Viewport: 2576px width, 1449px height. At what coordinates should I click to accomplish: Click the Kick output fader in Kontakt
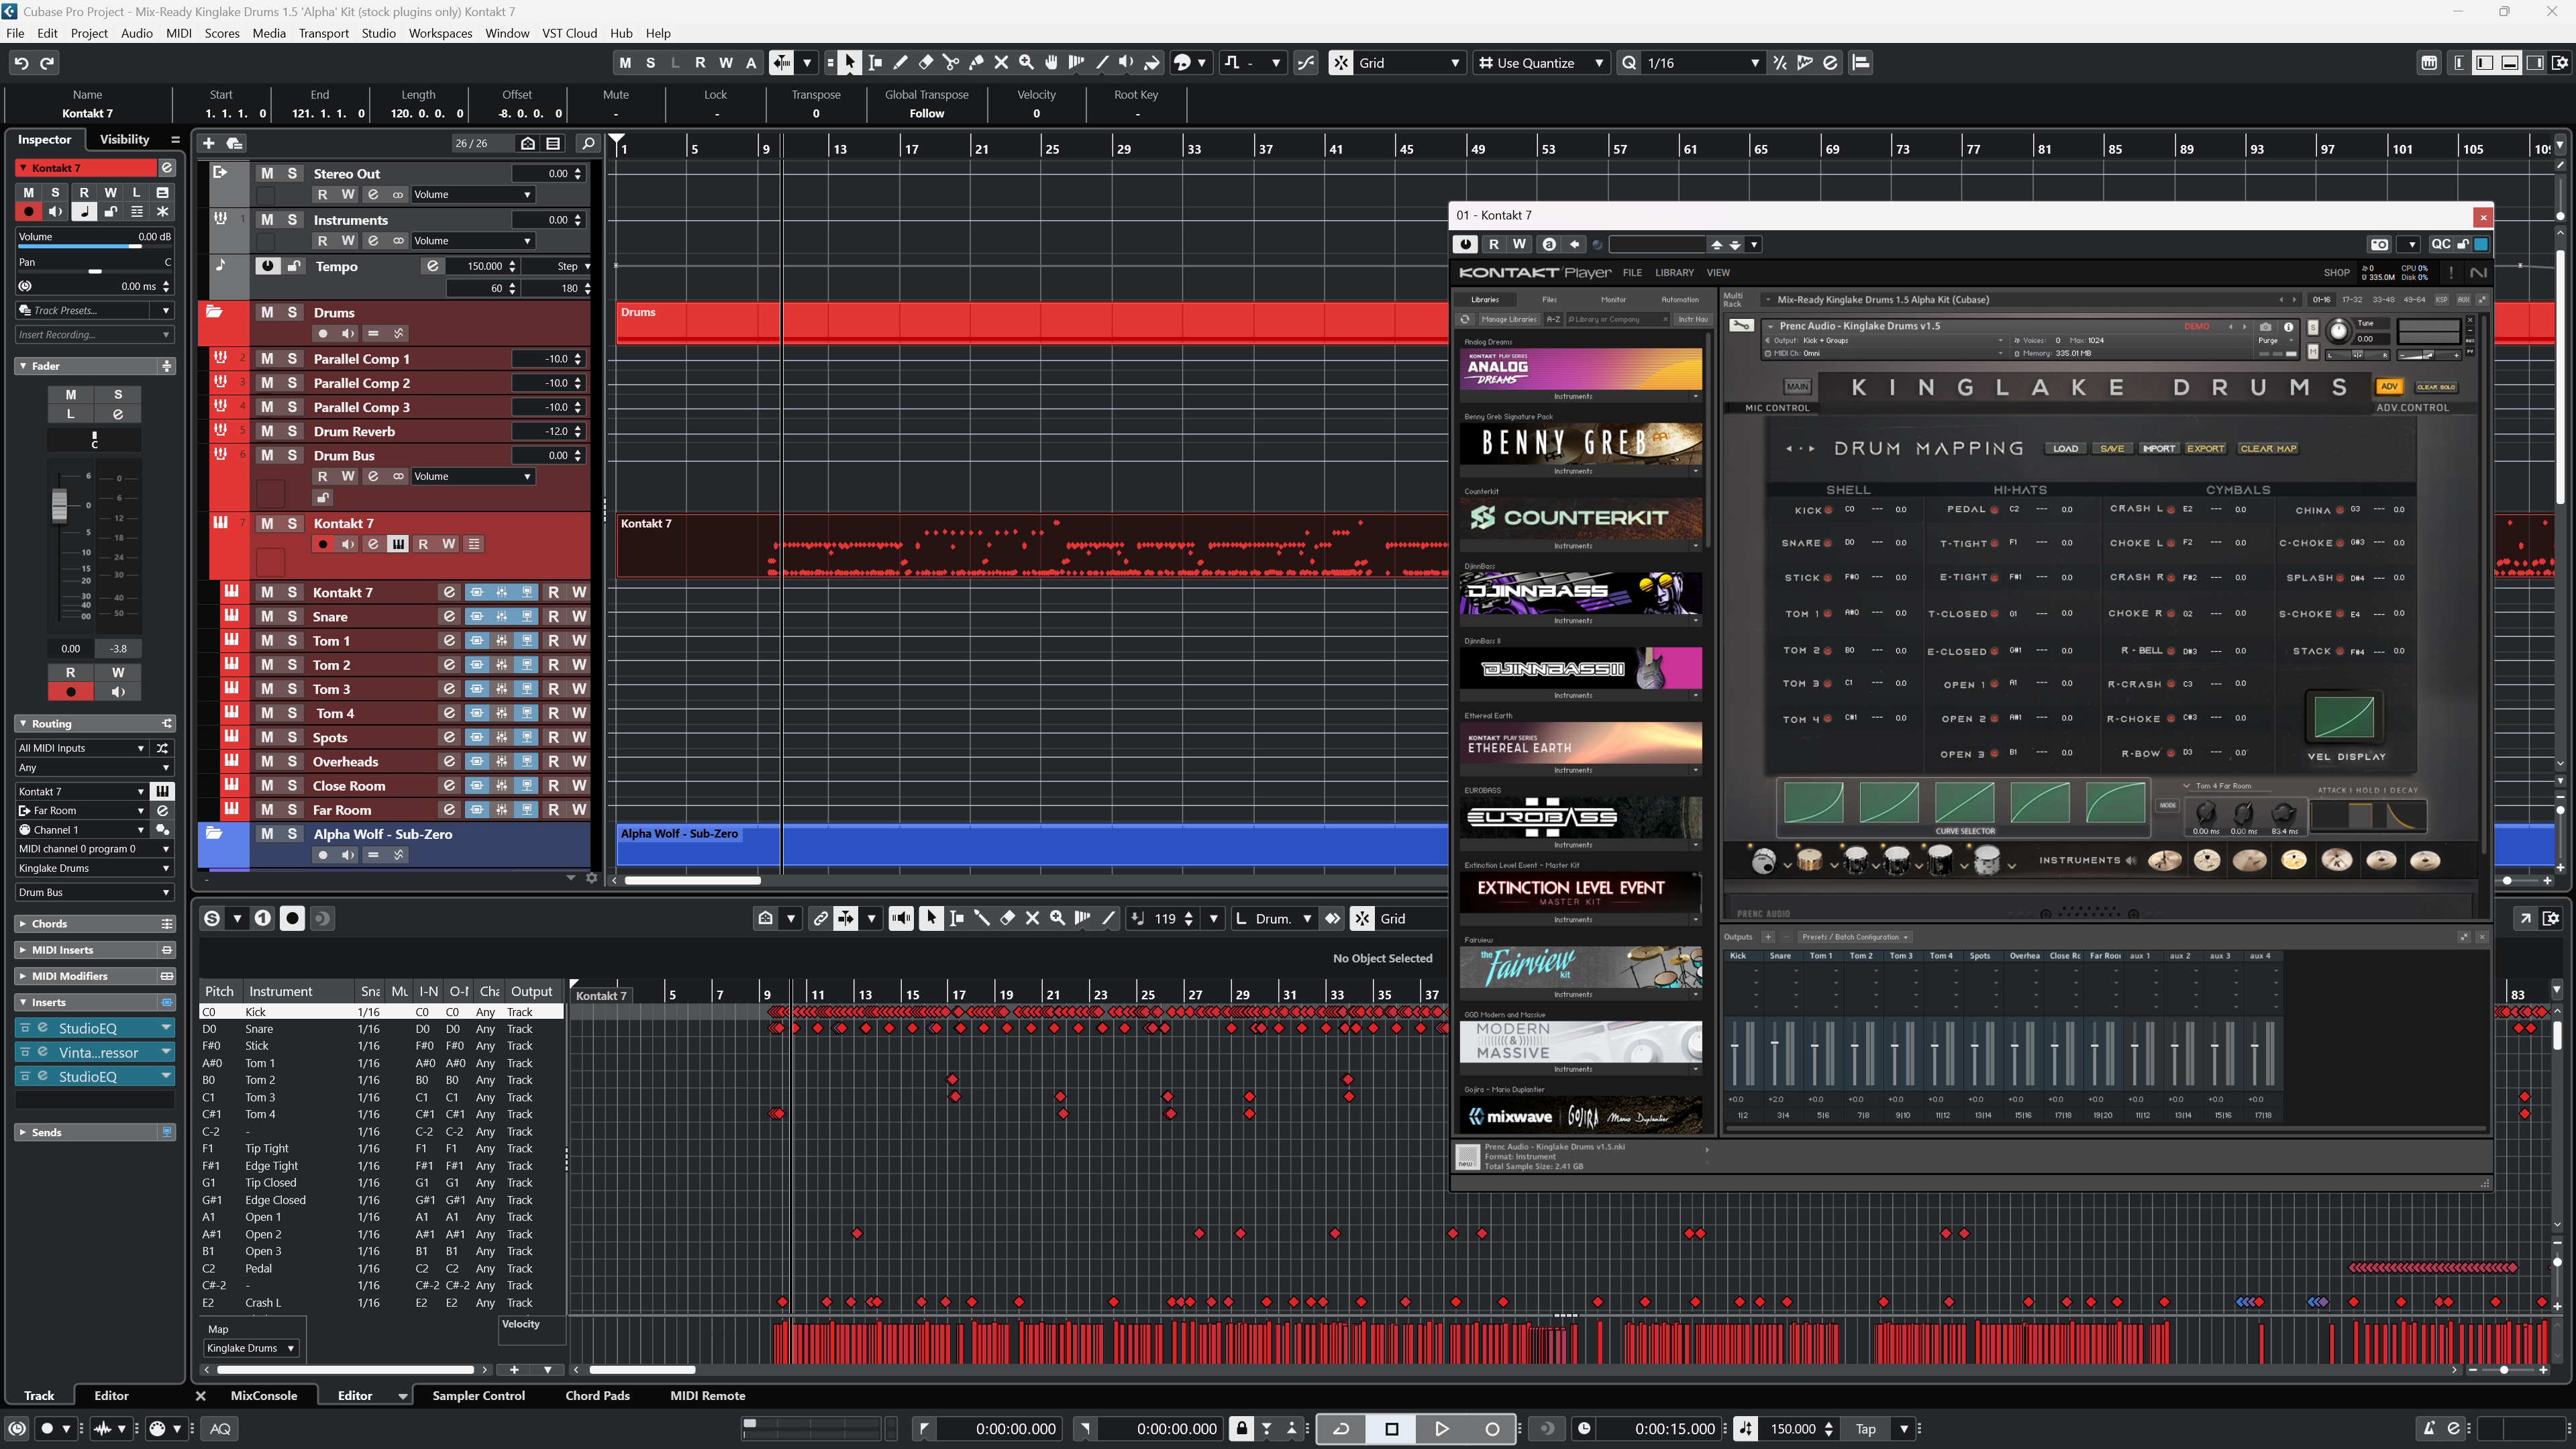point(1735,1046)
